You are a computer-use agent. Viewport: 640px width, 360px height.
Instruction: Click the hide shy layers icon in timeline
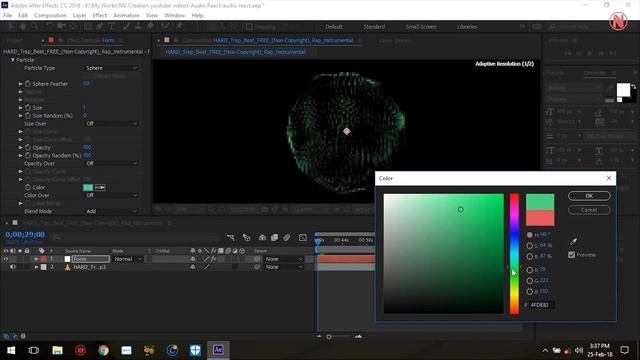(262, 238)
